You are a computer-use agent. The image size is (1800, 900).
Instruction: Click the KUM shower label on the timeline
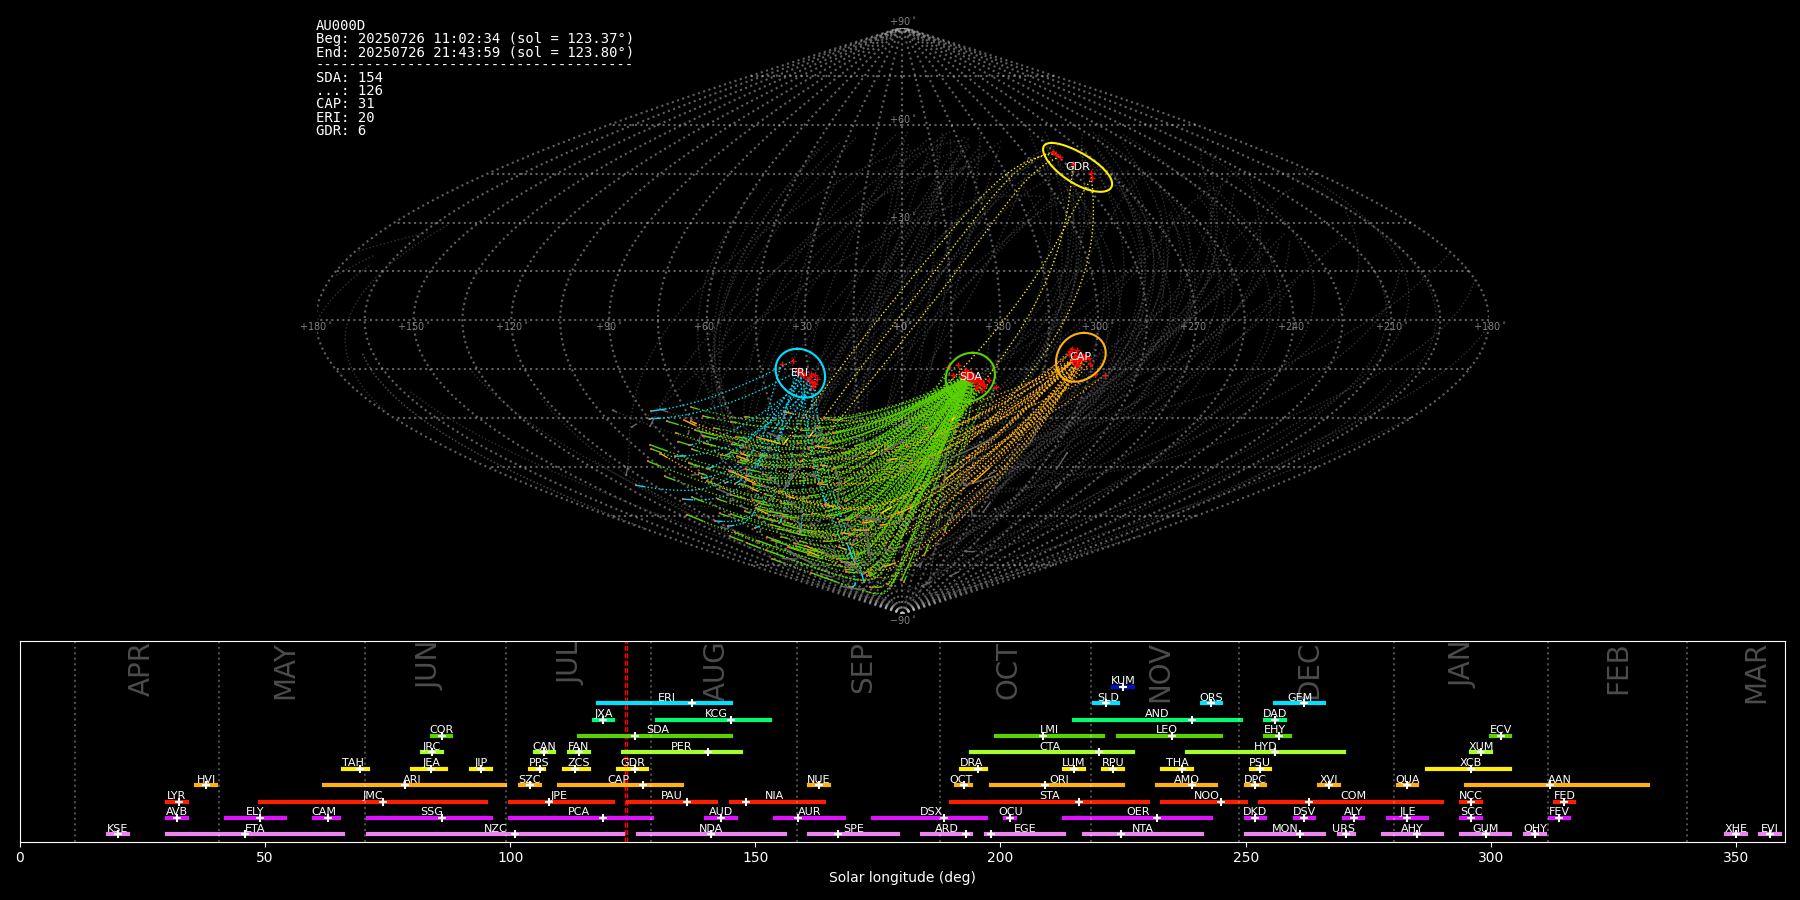click(1123, 681)
